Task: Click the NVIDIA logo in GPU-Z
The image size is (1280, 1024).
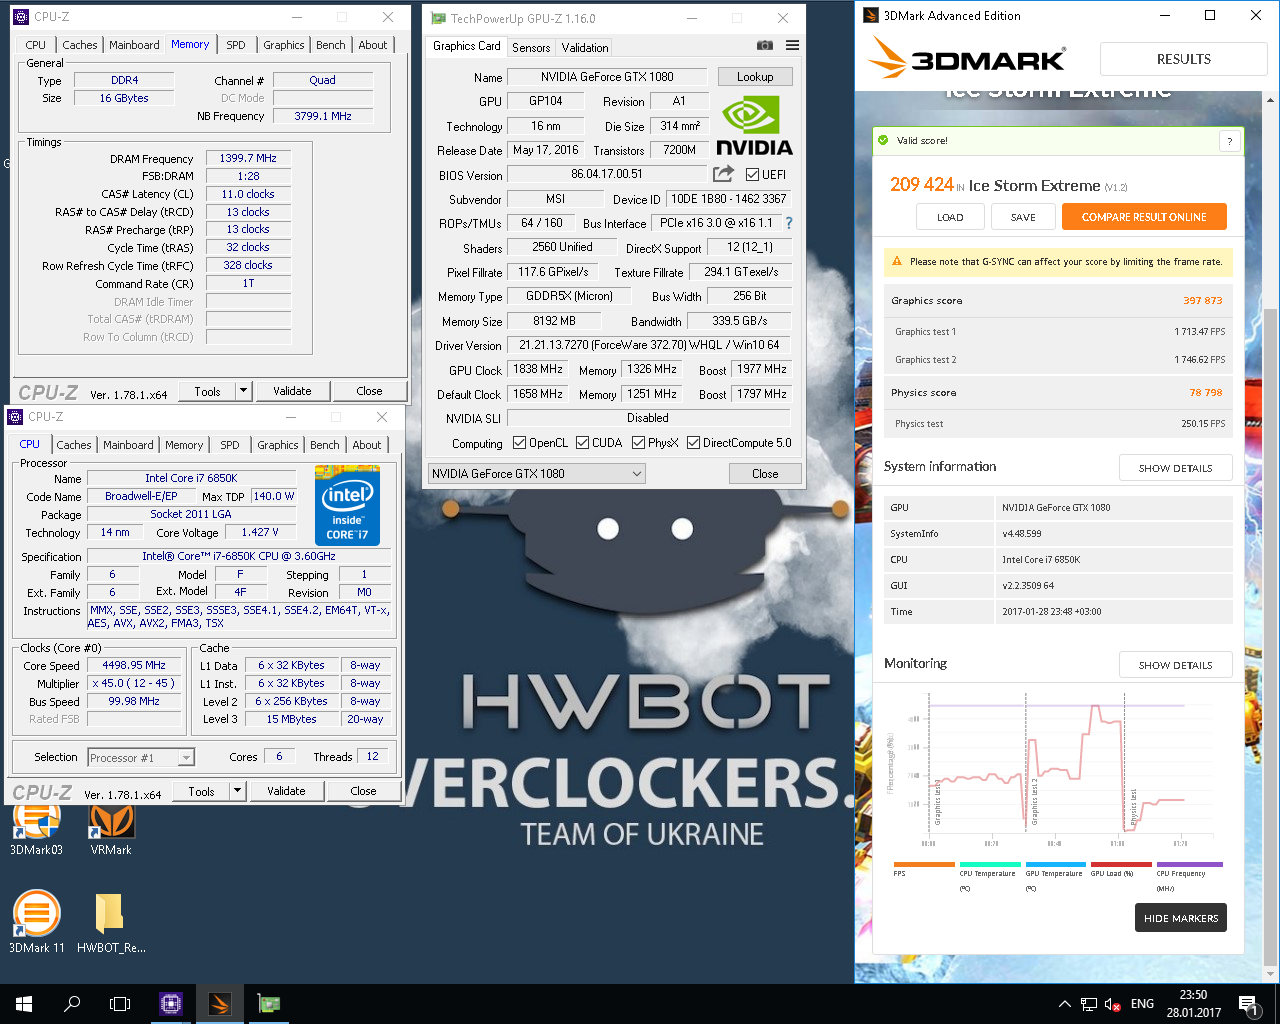Action: pyautogui.click(x=755, y=126)
